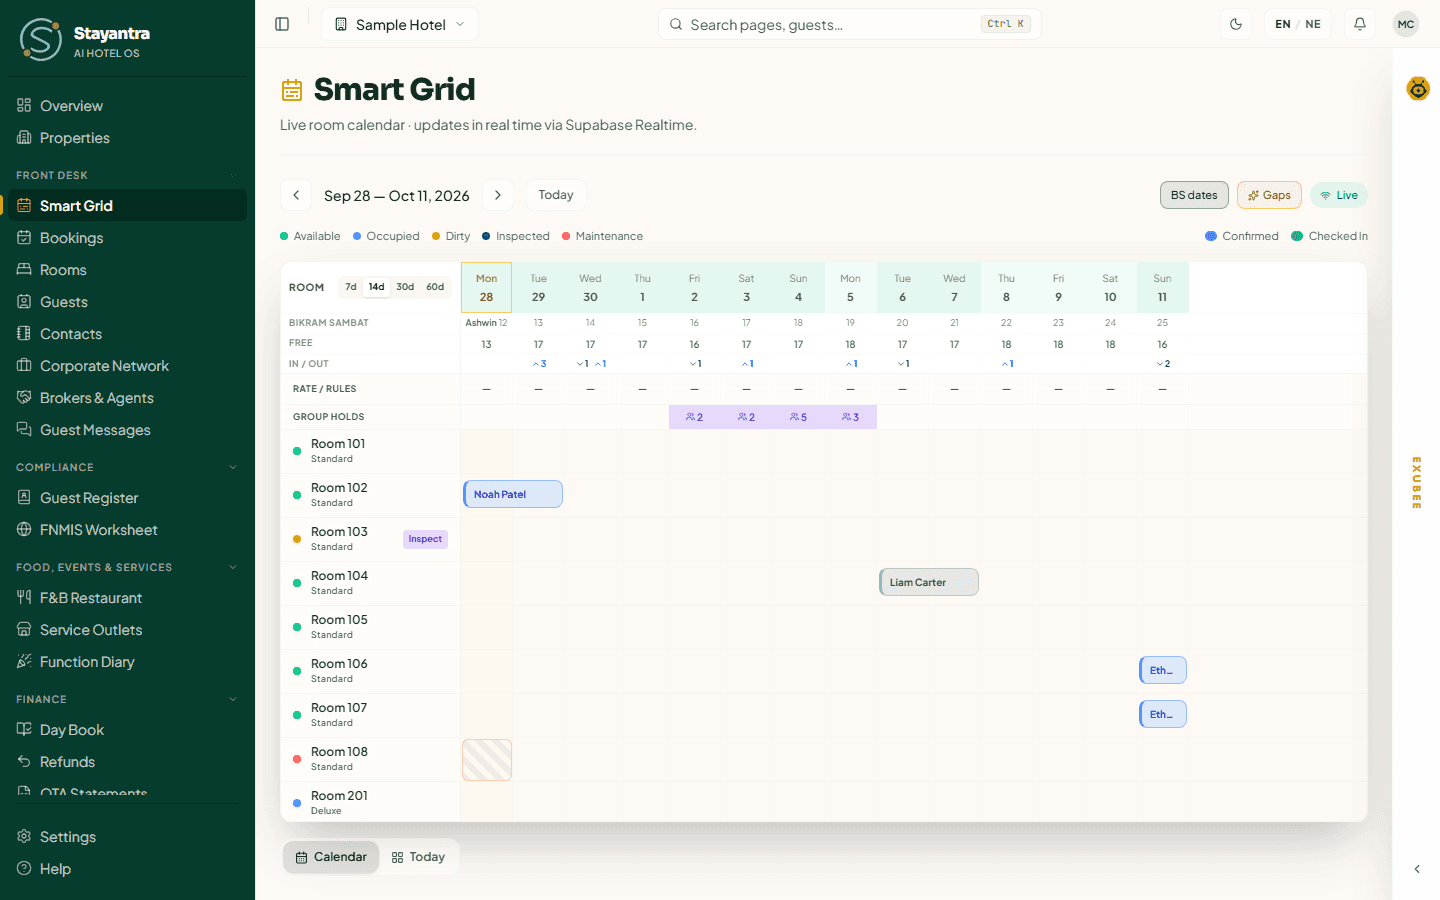Open notifications bell
This screenshot has height=900, width=1440.
1360,24
